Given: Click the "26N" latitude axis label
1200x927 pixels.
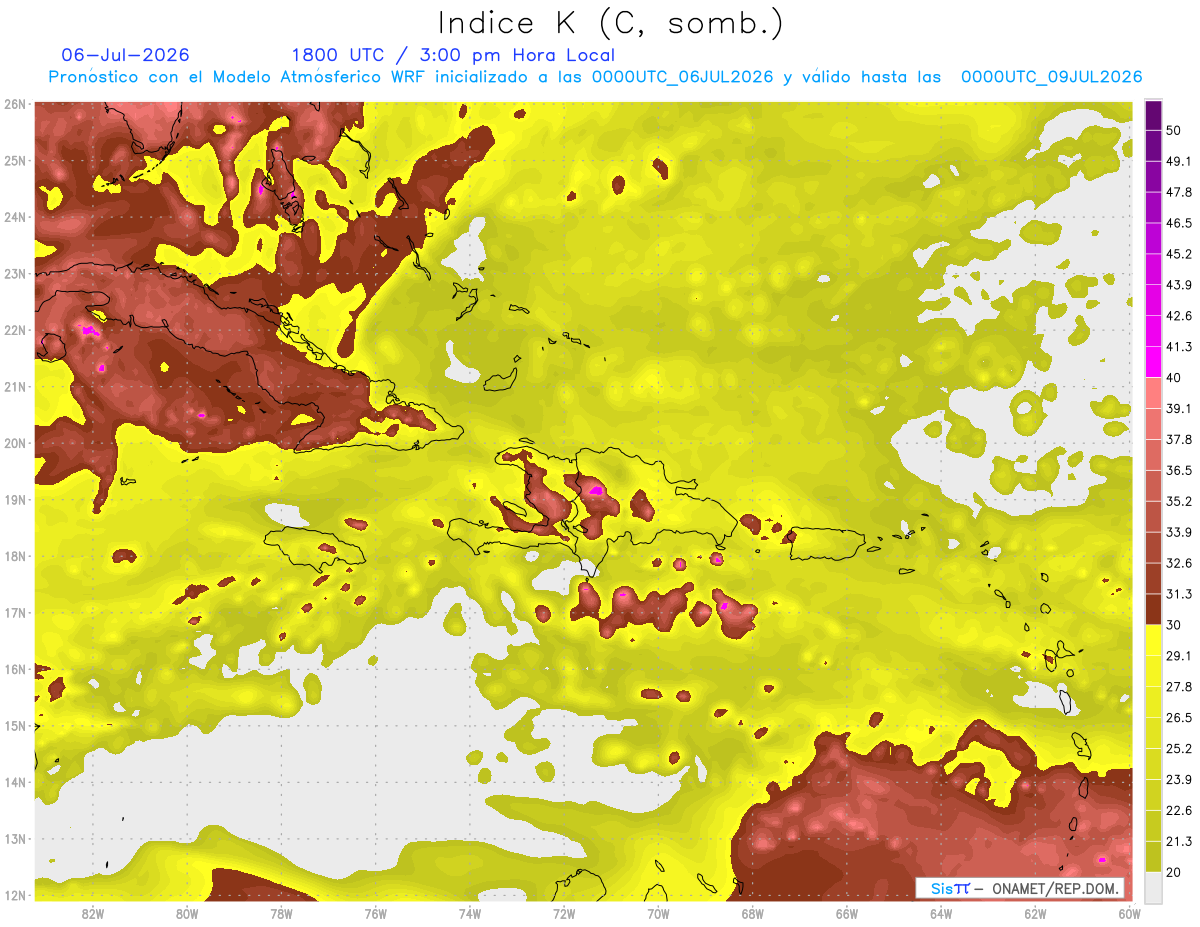Looking at the screenshot, I should [15, 104].
